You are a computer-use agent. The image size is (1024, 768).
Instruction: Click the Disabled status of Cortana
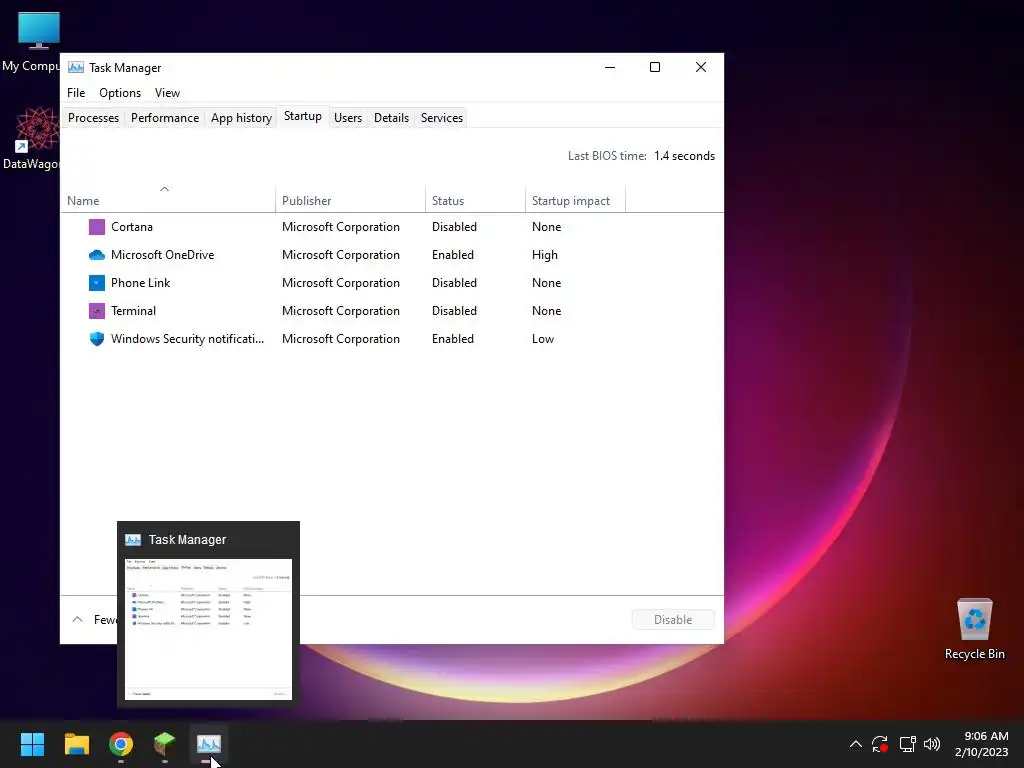454,227
